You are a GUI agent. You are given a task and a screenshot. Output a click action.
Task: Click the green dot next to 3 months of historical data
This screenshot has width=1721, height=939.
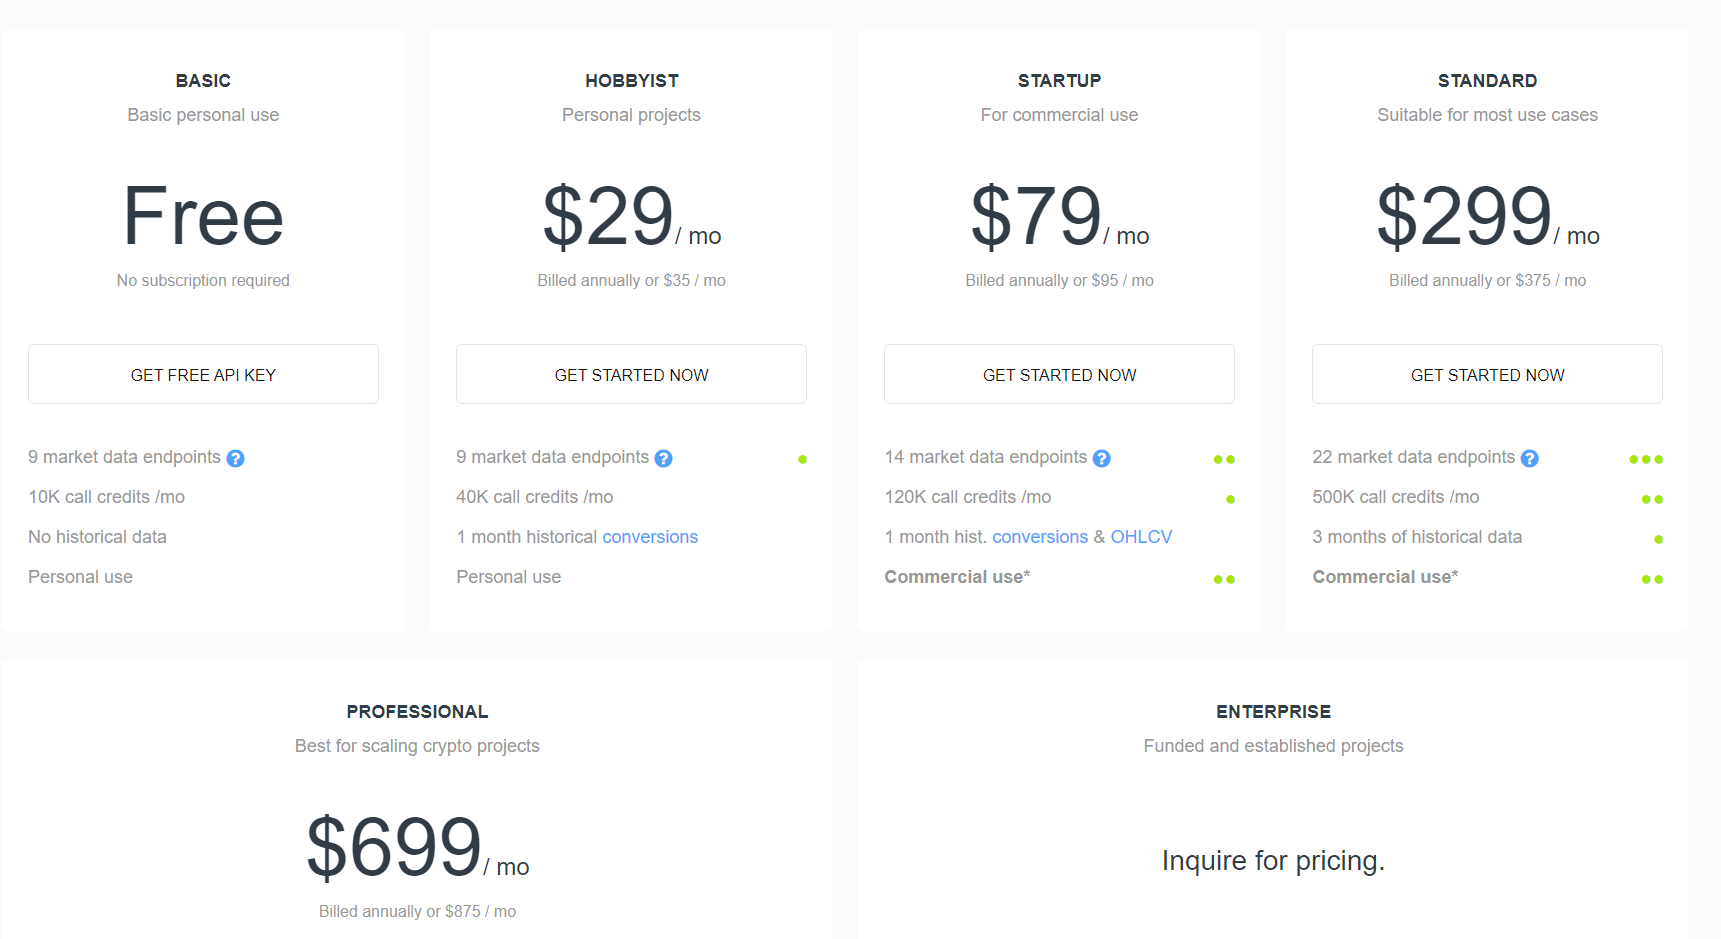1657,538
